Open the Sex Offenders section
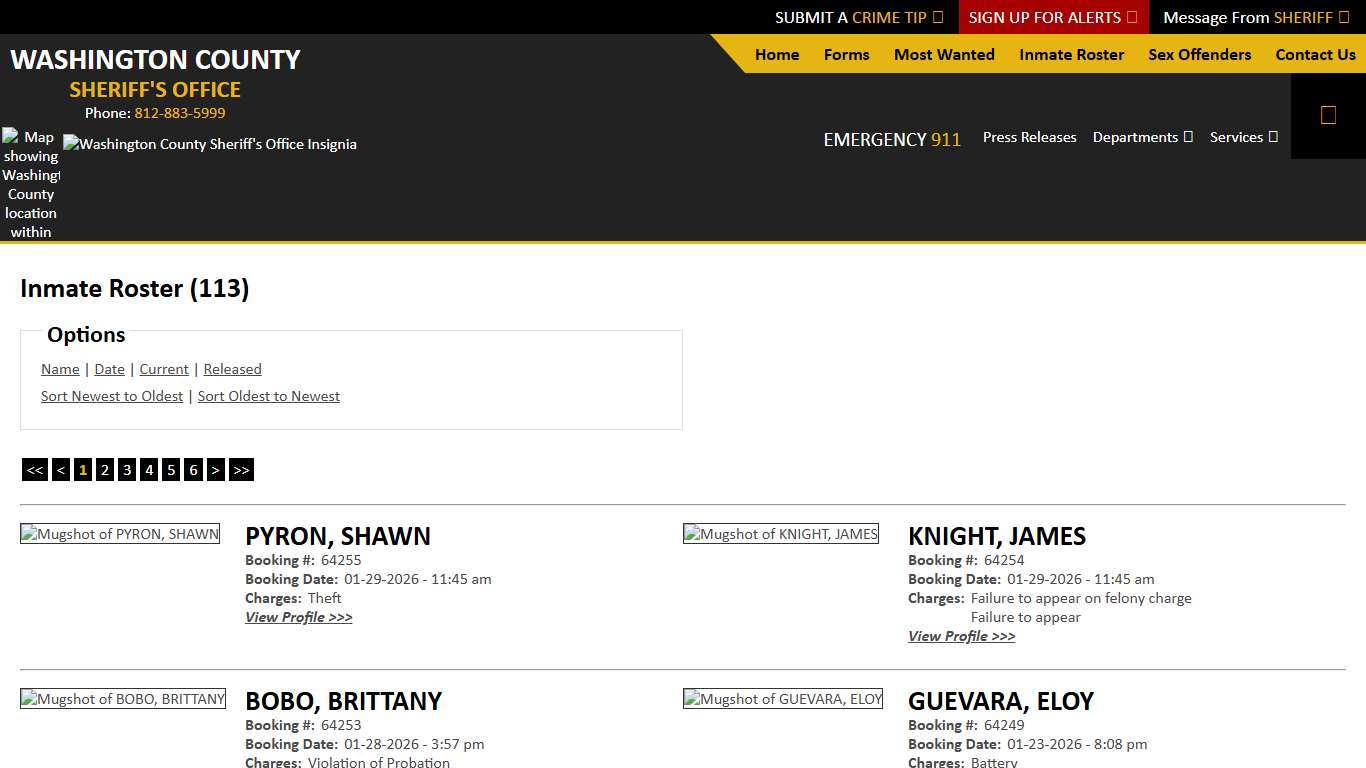The width and height of the screenshot is (1366, 768). (1199, 55)
